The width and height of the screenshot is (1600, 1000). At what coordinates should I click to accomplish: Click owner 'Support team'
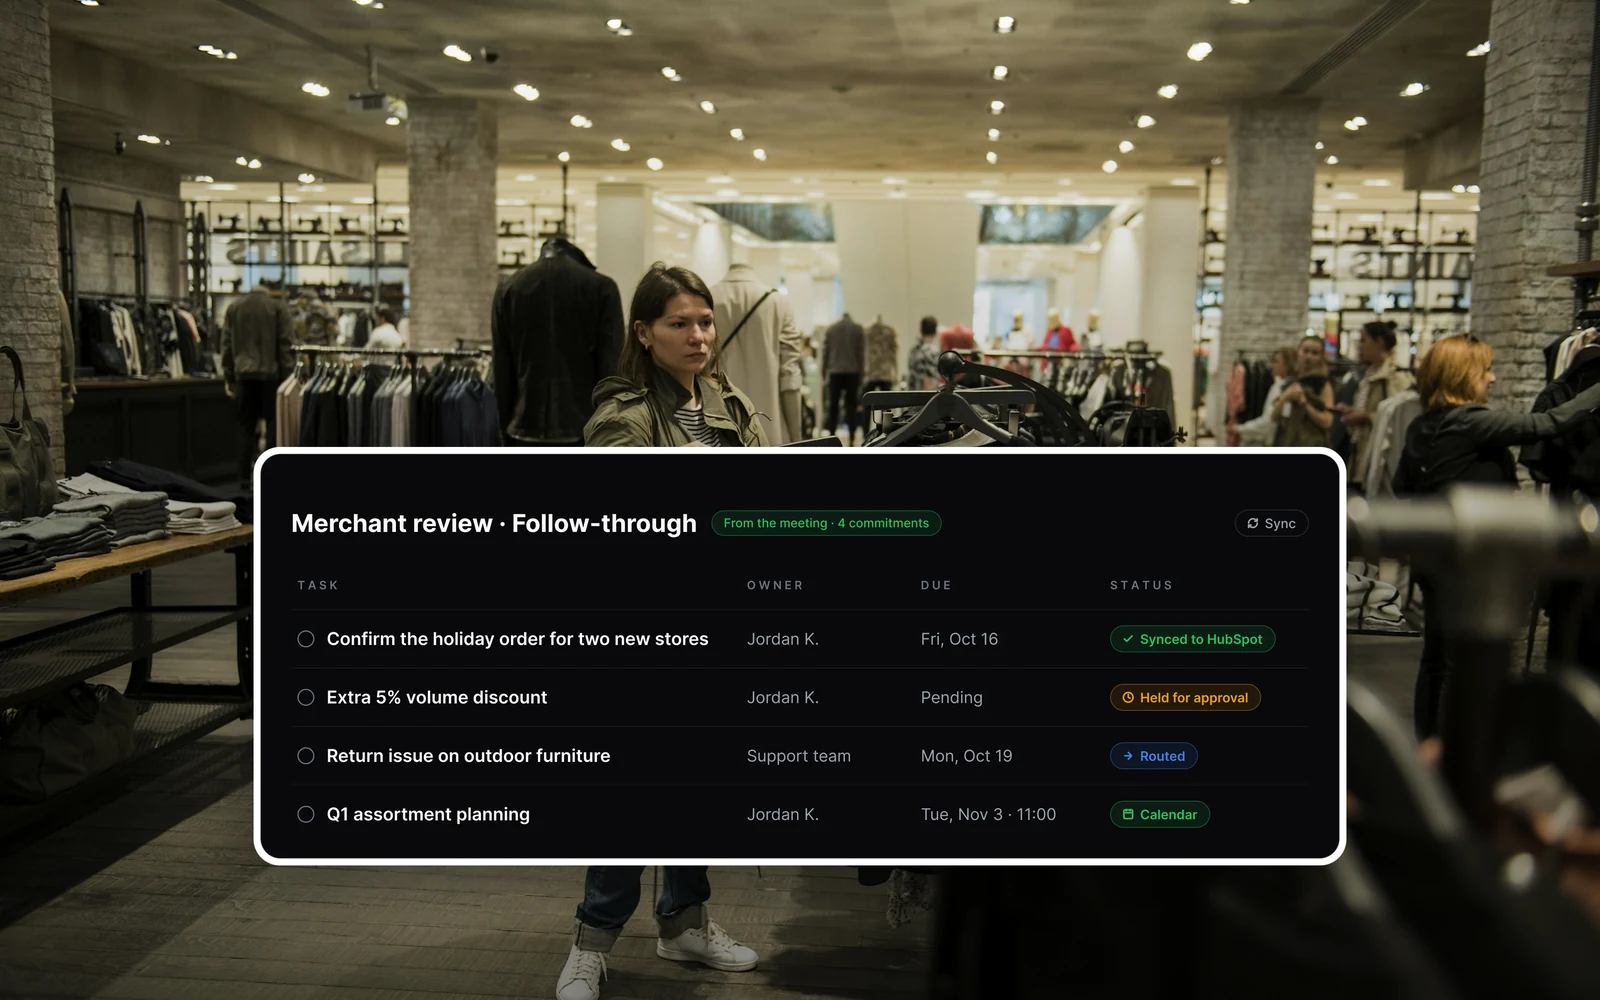[798, 756]
